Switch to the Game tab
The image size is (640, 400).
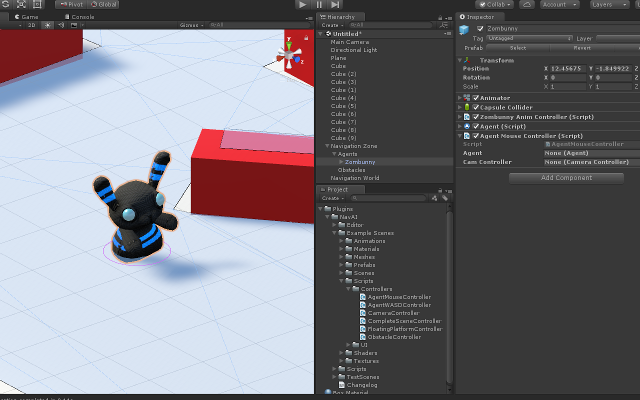27,17
